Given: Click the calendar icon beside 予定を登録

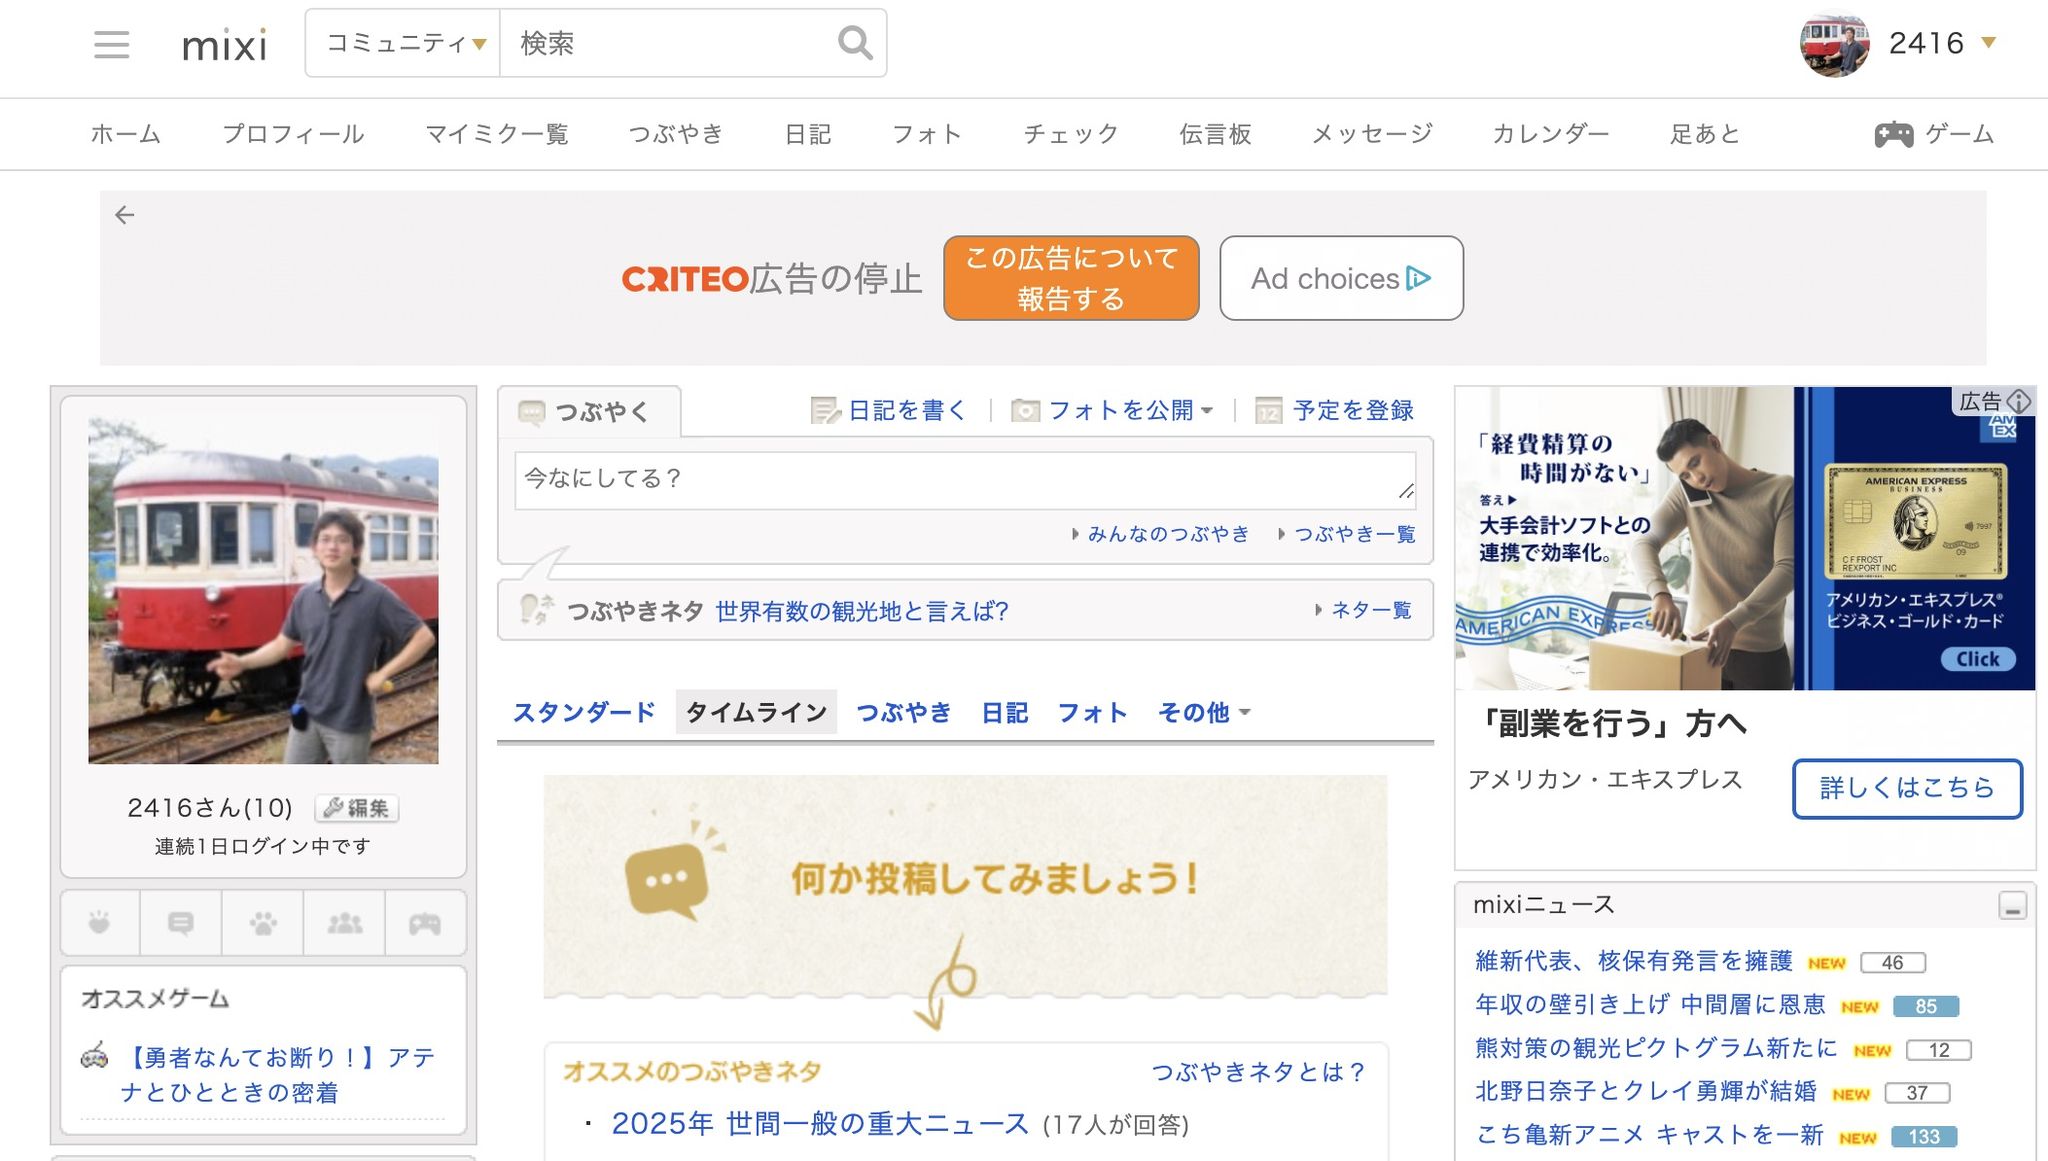Looking at the screenshot, I should [1268, 409].
